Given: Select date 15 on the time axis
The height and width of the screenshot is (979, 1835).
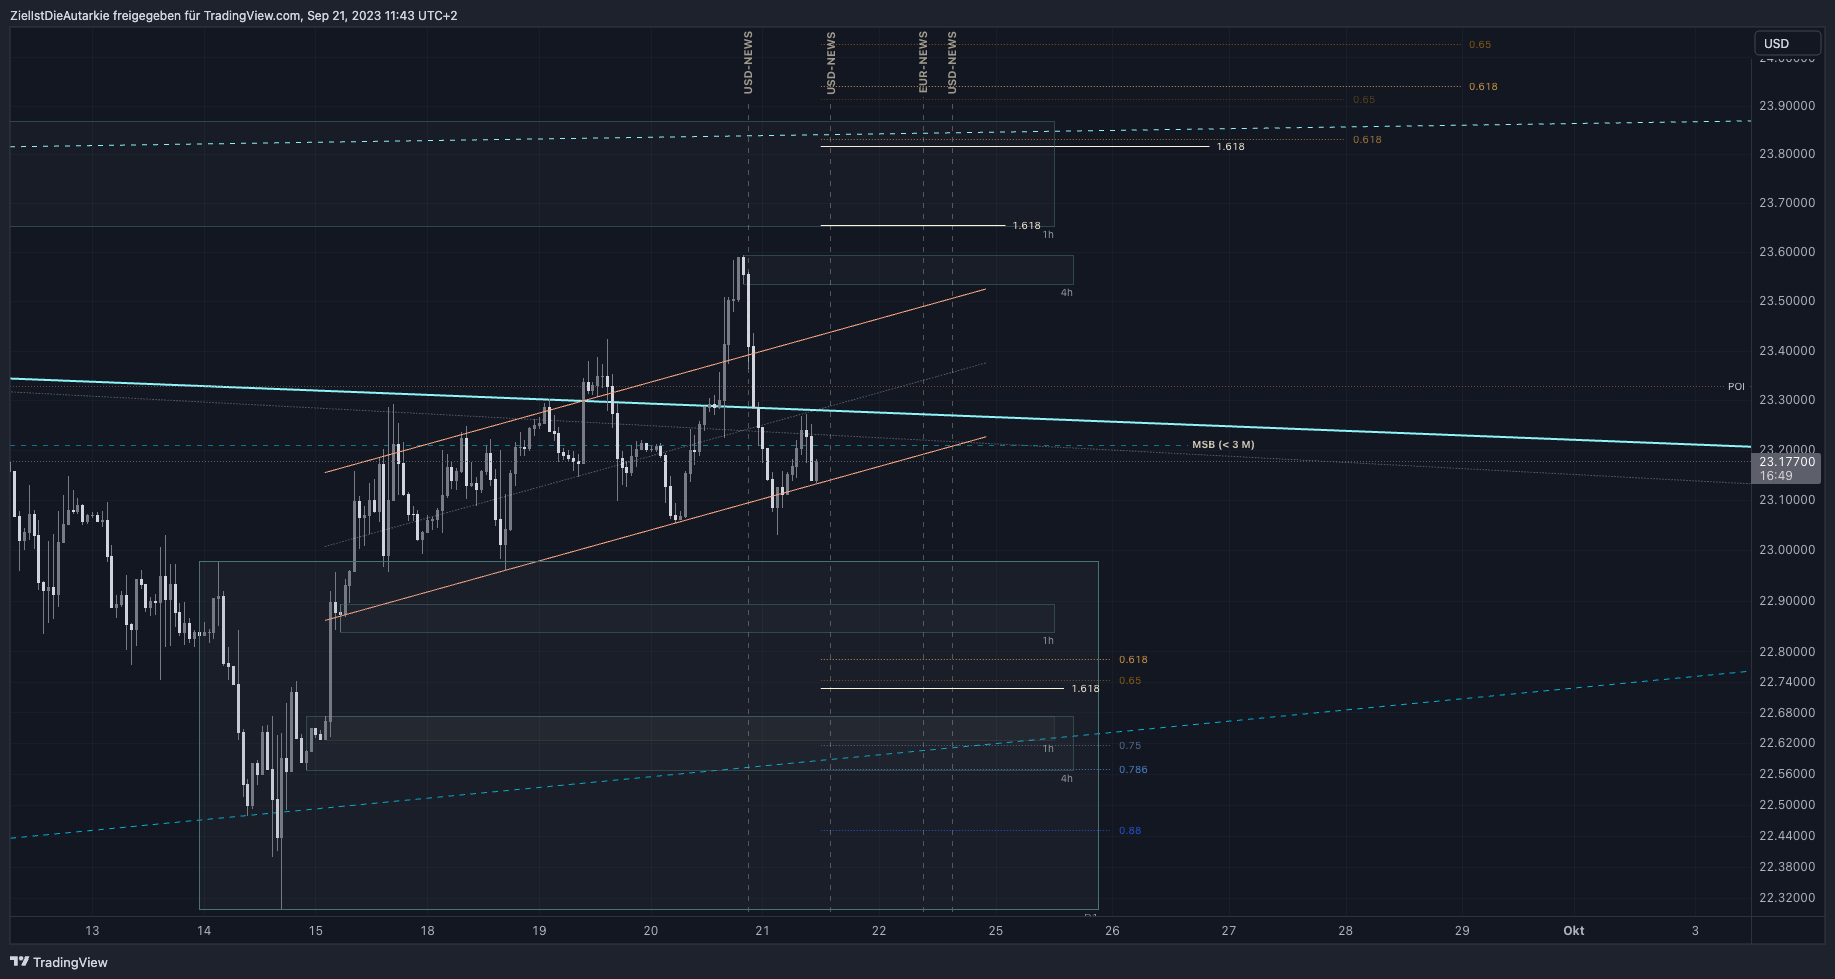Looking at the screenshot, I should coord(316,930).
